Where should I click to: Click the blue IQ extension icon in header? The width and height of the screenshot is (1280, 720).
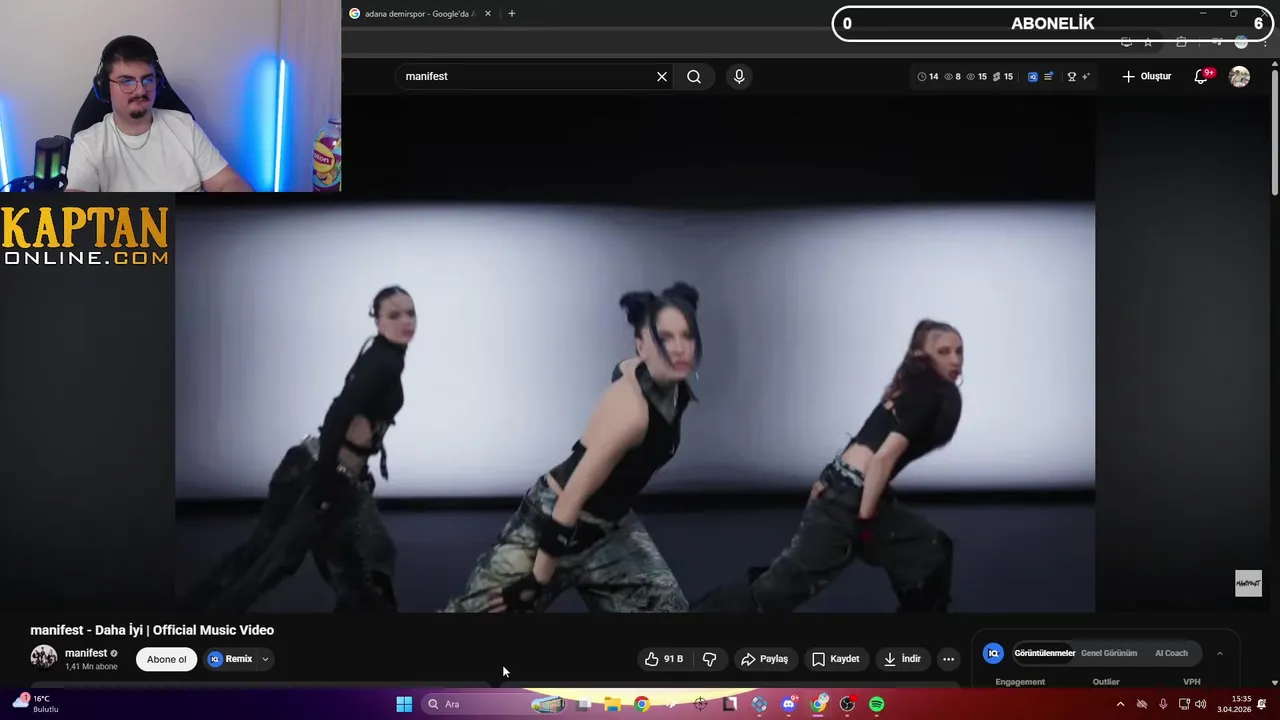pos(1033,76)
